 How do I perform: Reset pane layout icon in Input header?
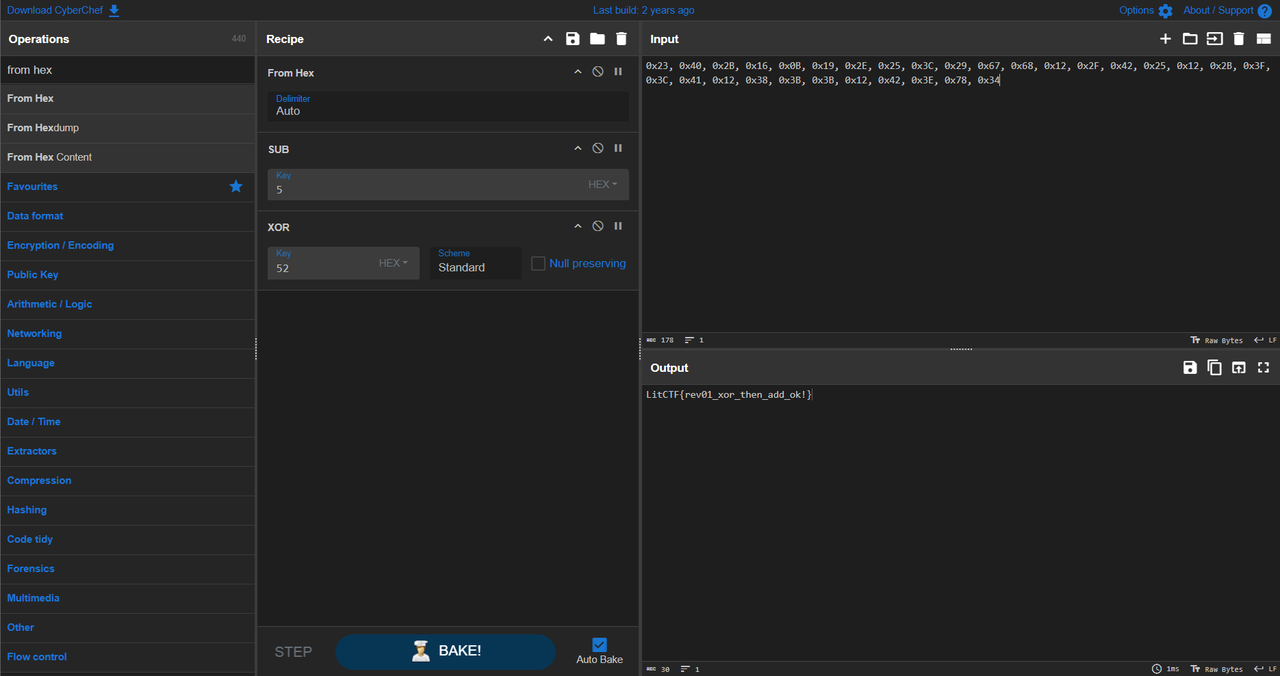point(1263,39)
